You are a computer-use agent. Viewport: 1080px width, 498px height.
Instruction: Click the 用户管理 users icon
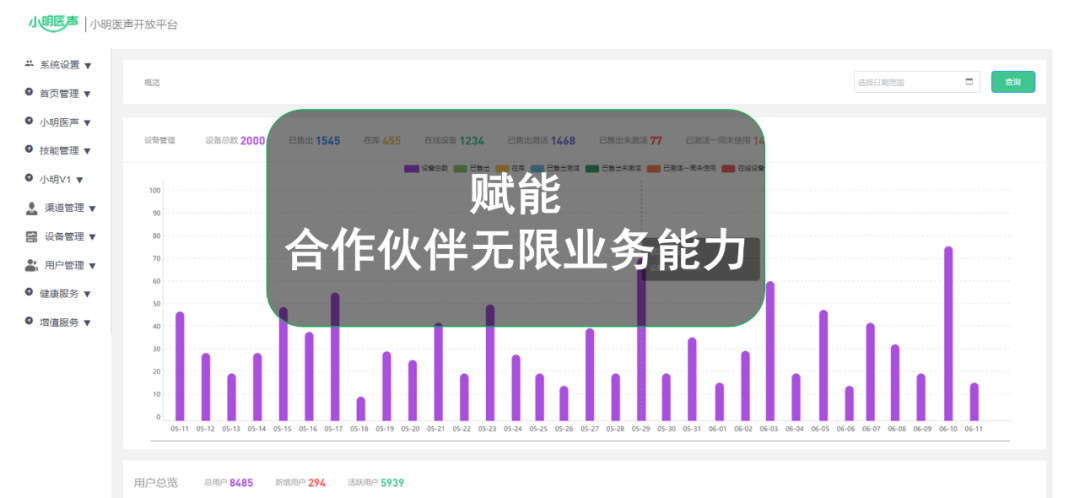pos(32,265)
